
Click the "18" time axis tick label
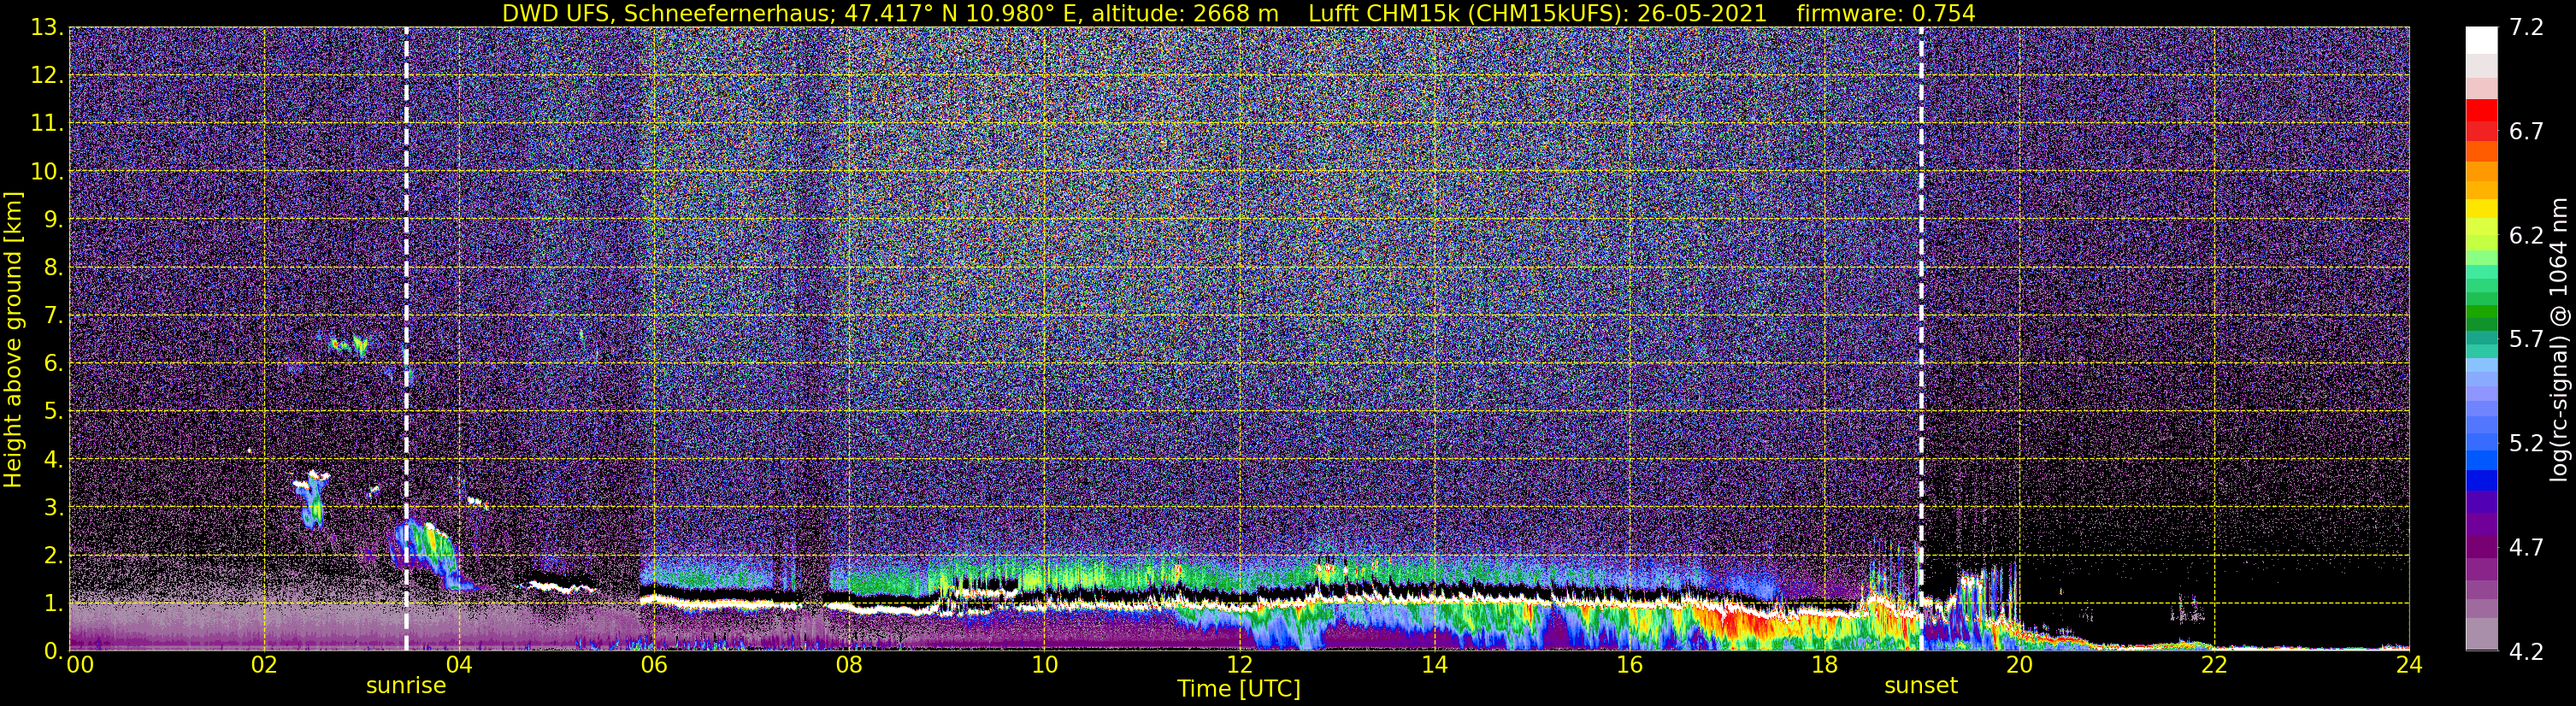pos(1824,665)
